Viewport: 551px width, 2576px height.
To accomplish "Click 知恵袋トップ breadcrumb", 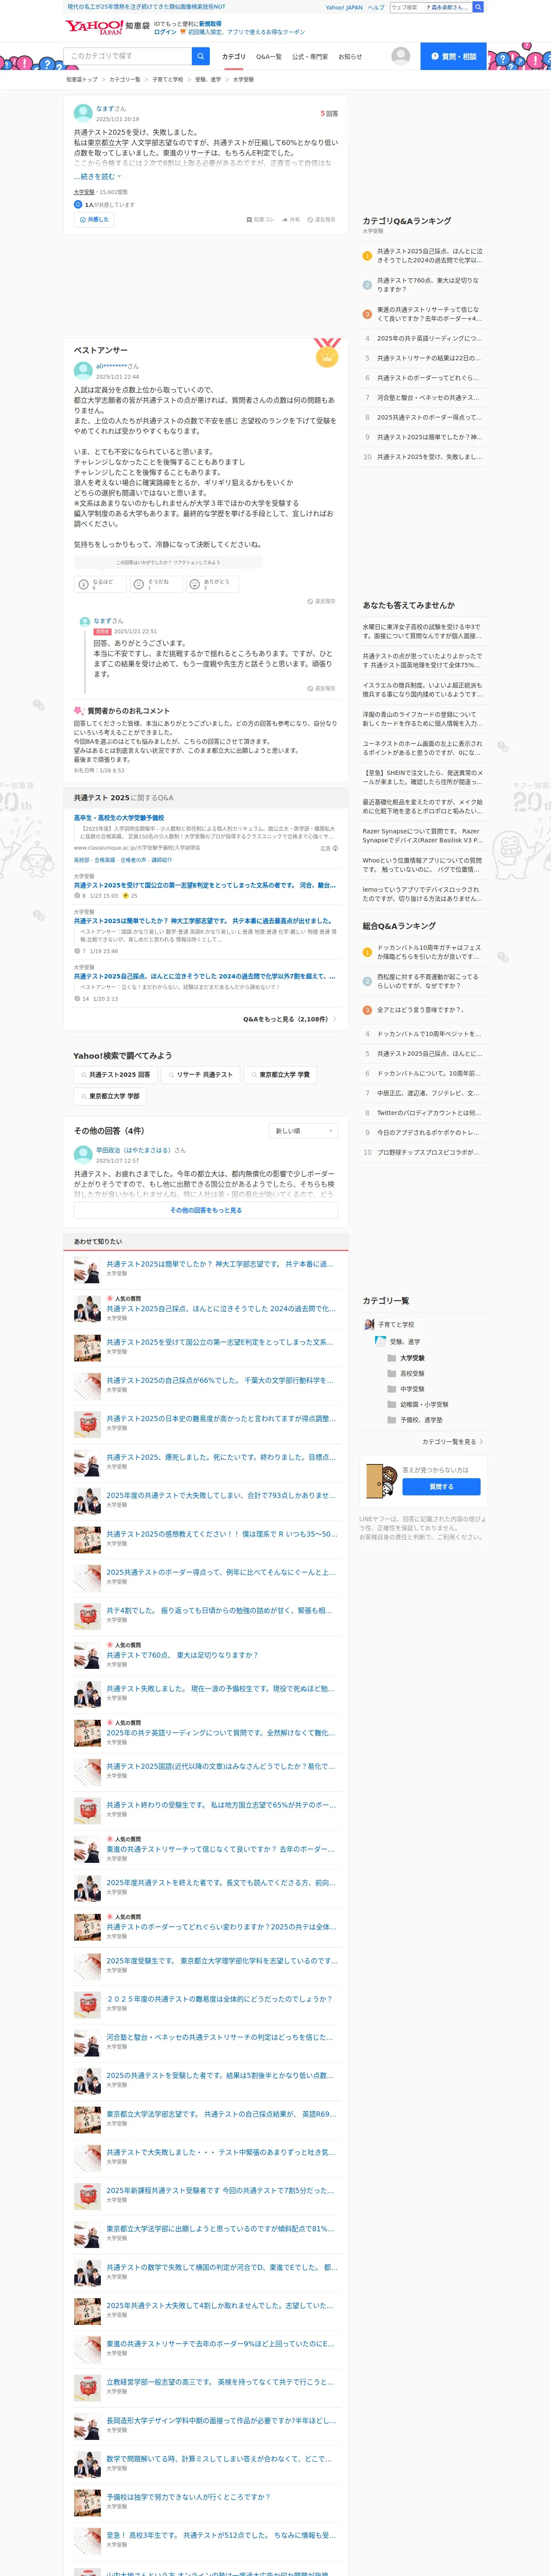I will pos(82,79).
